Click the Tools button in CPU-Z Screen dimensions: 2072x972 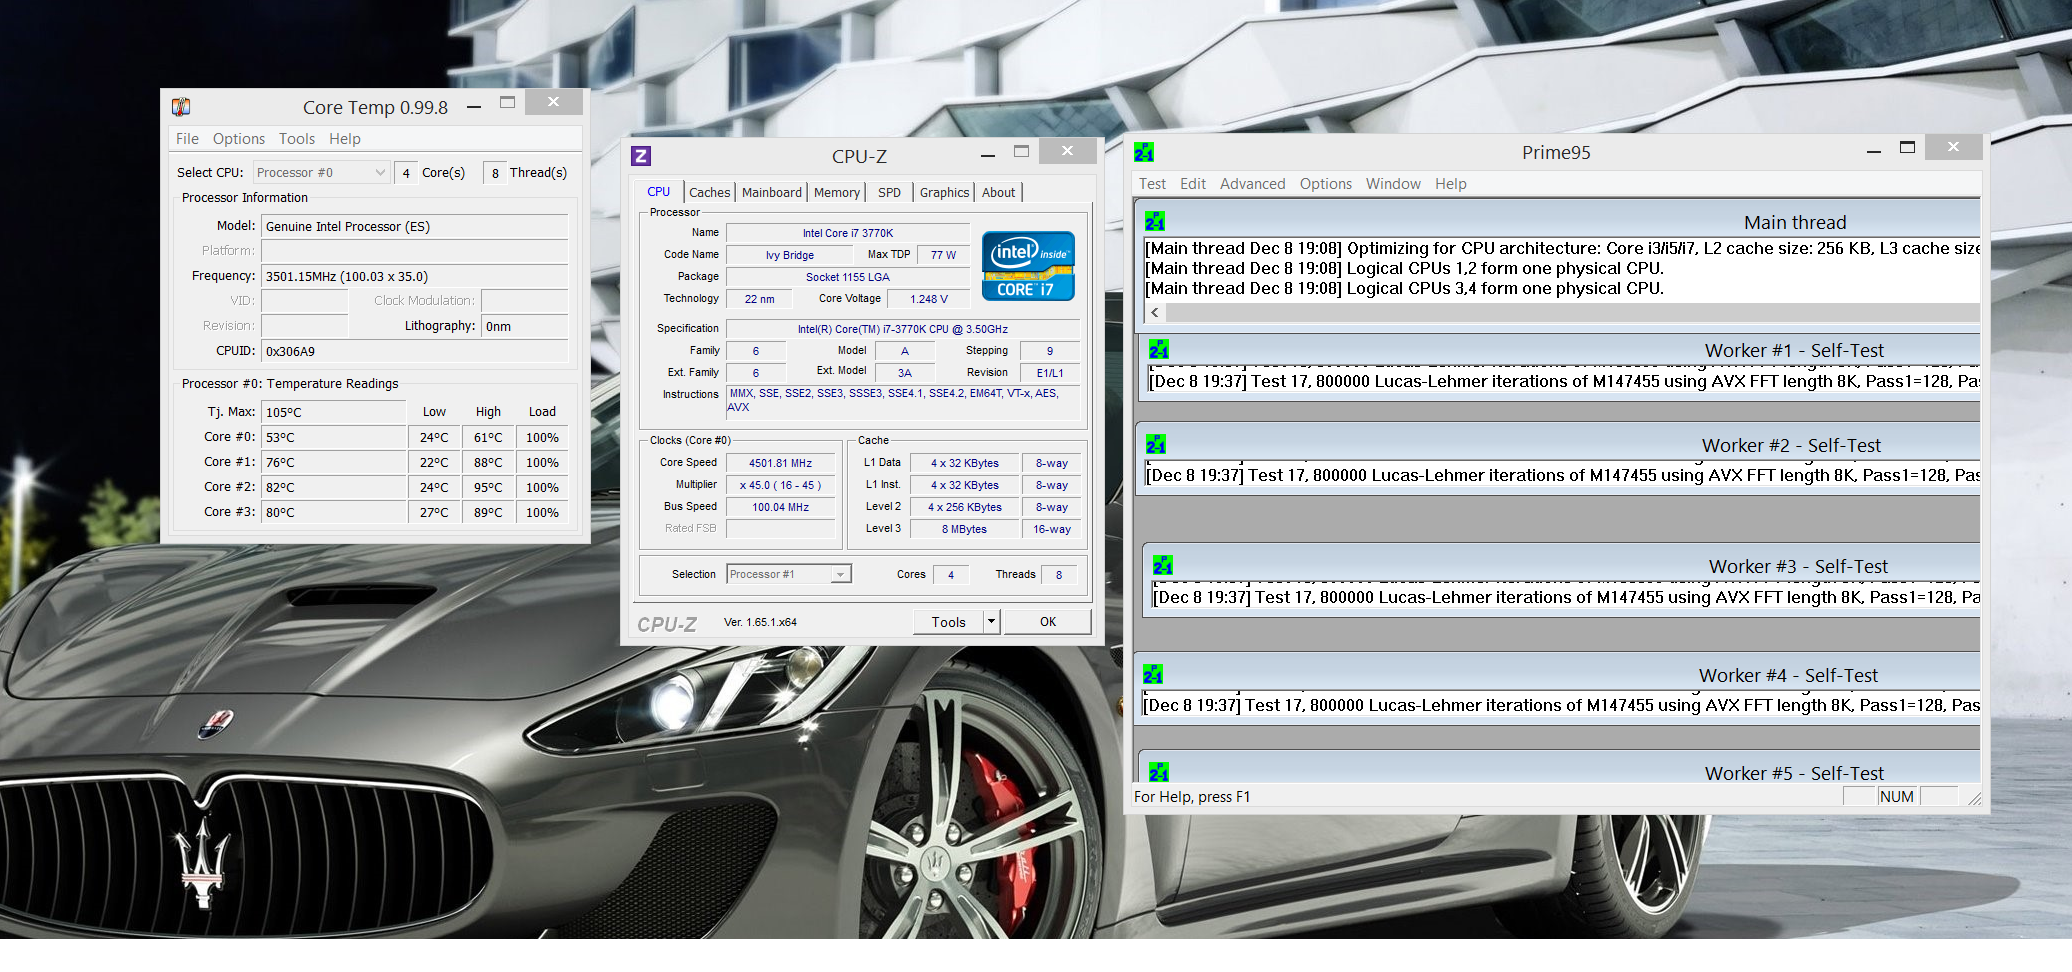click(949, 622)
